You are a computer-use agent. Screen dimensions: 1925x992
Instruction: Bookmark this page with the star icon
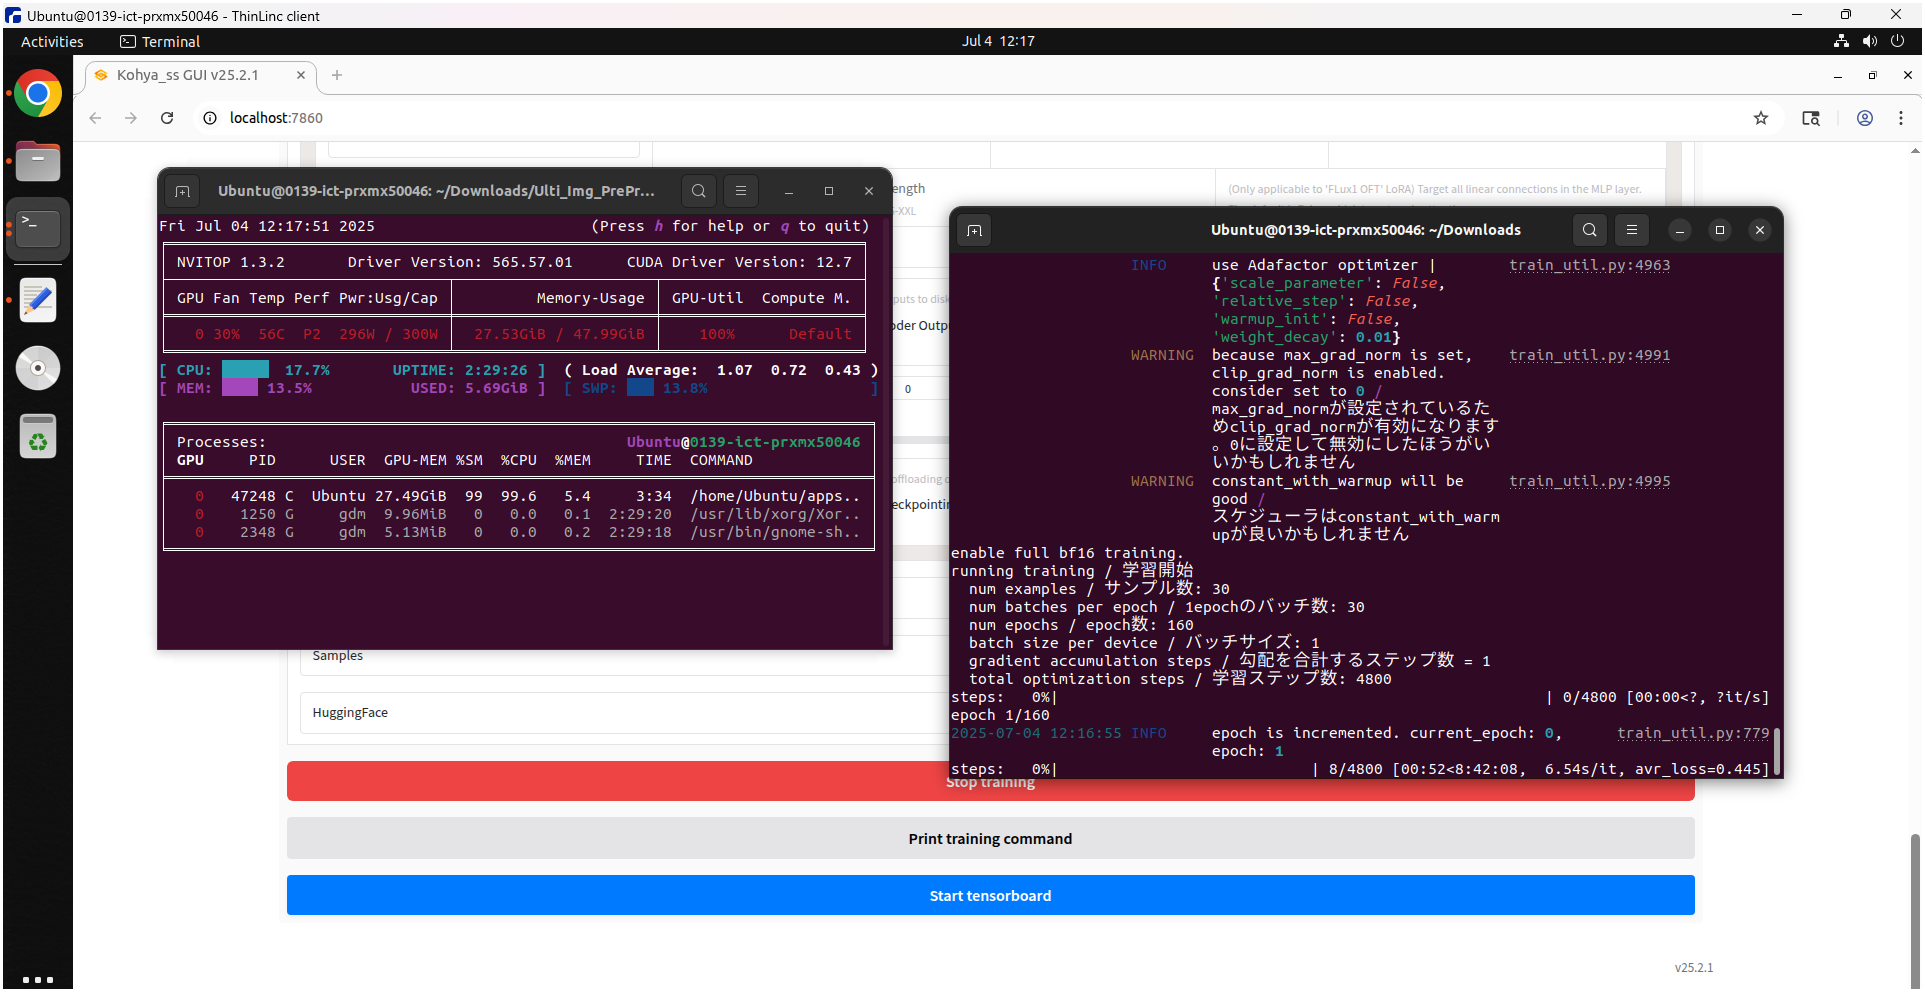[x=1761, y=118]
